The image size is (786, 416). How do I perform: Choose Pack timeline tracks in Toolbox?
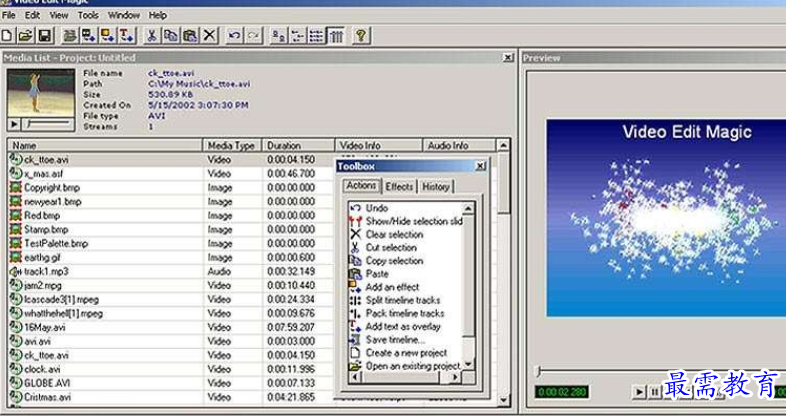(x=397, y=313)
